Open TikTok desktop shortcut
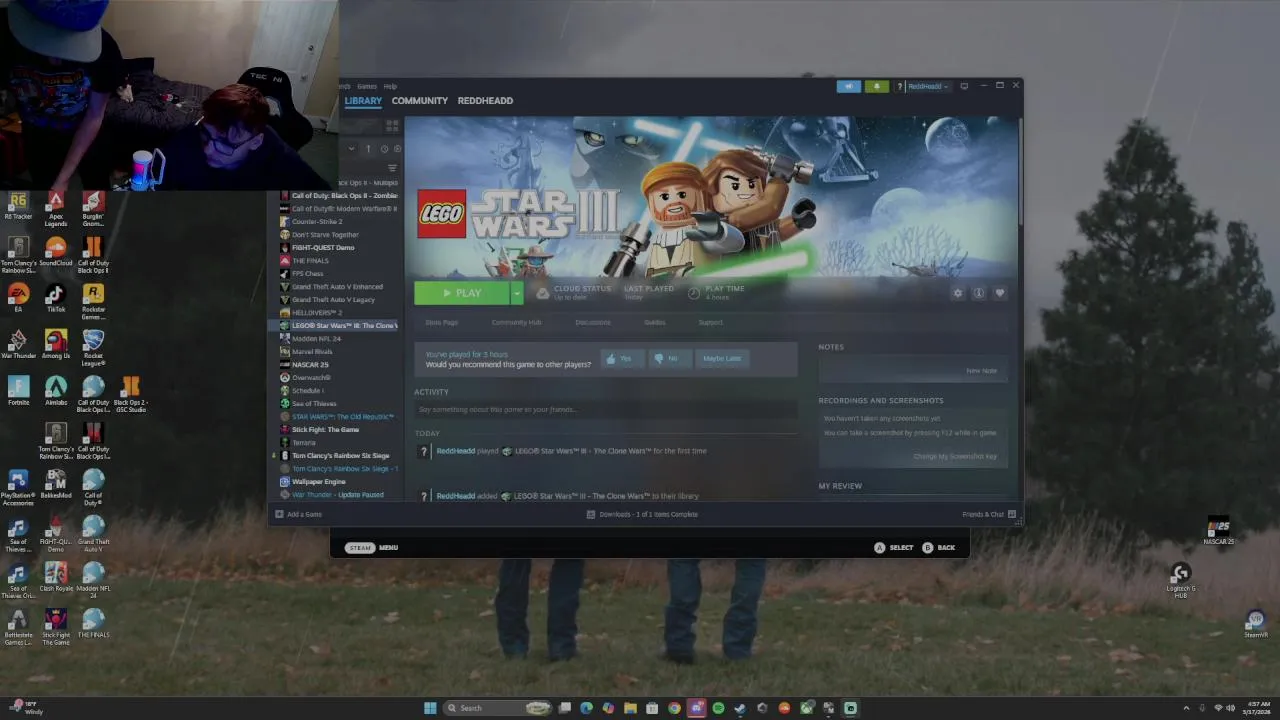 tap(55, 299)
